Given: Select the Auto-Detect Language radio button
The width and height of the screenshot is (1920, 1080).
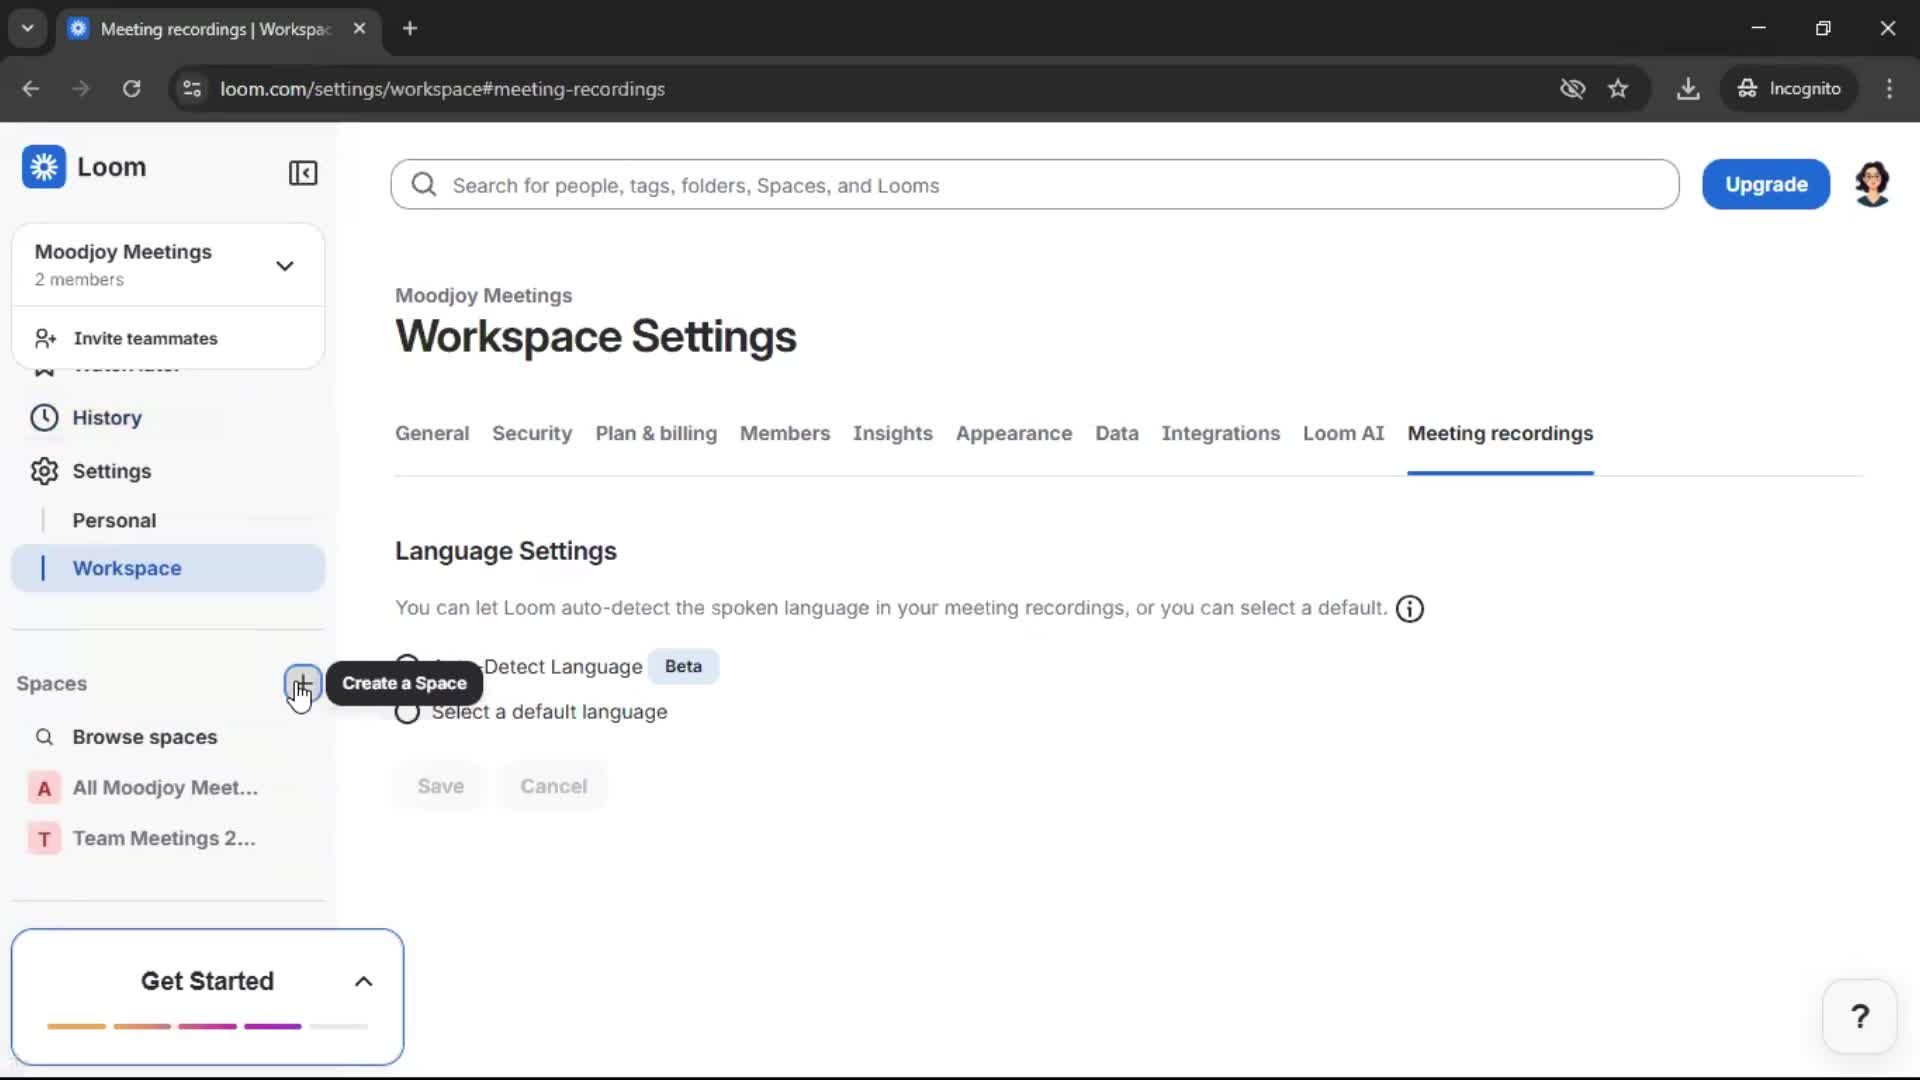Looking at the screenshot, I should (x=407, y=665).
